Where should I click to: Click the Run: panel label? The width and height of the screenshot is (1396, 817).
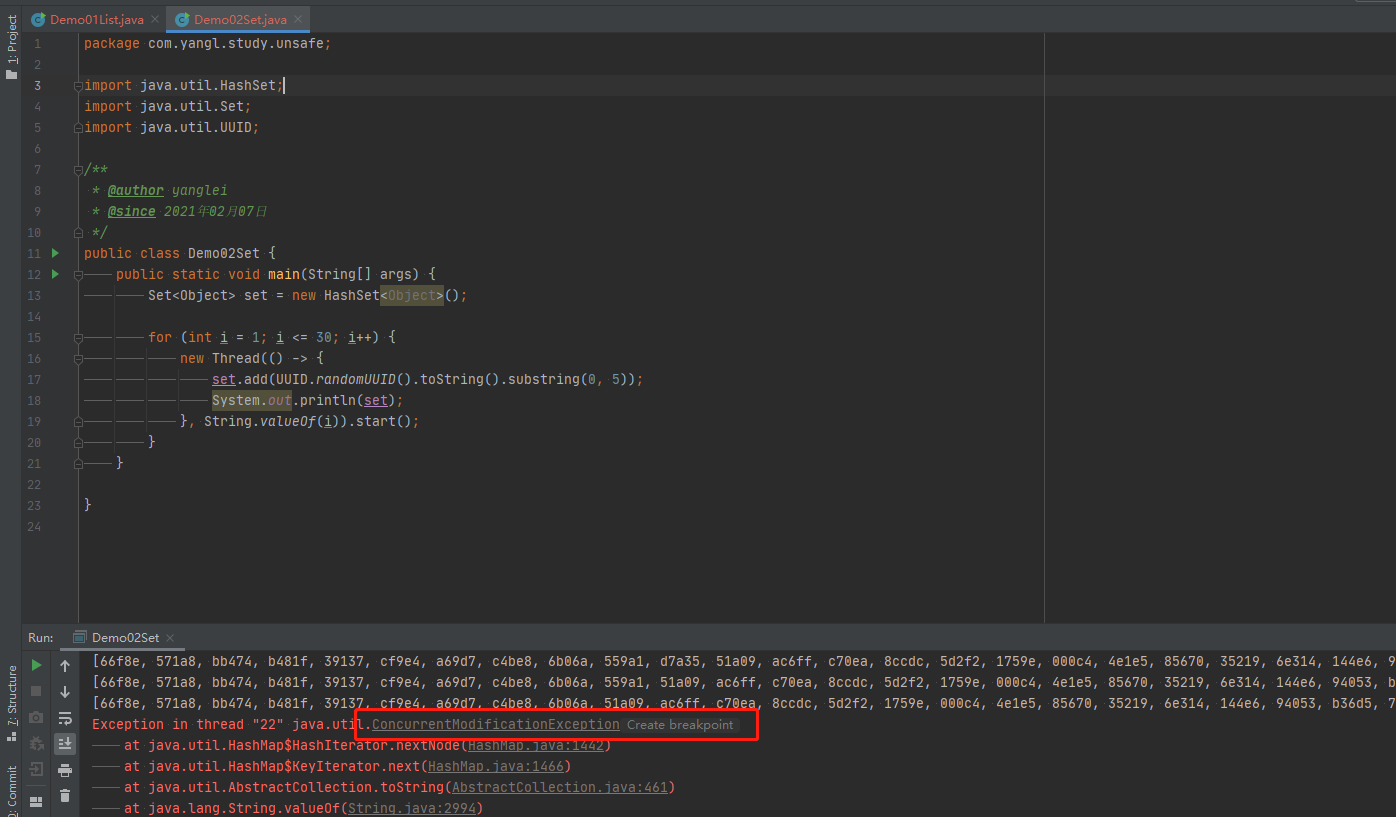pos(41,637)
